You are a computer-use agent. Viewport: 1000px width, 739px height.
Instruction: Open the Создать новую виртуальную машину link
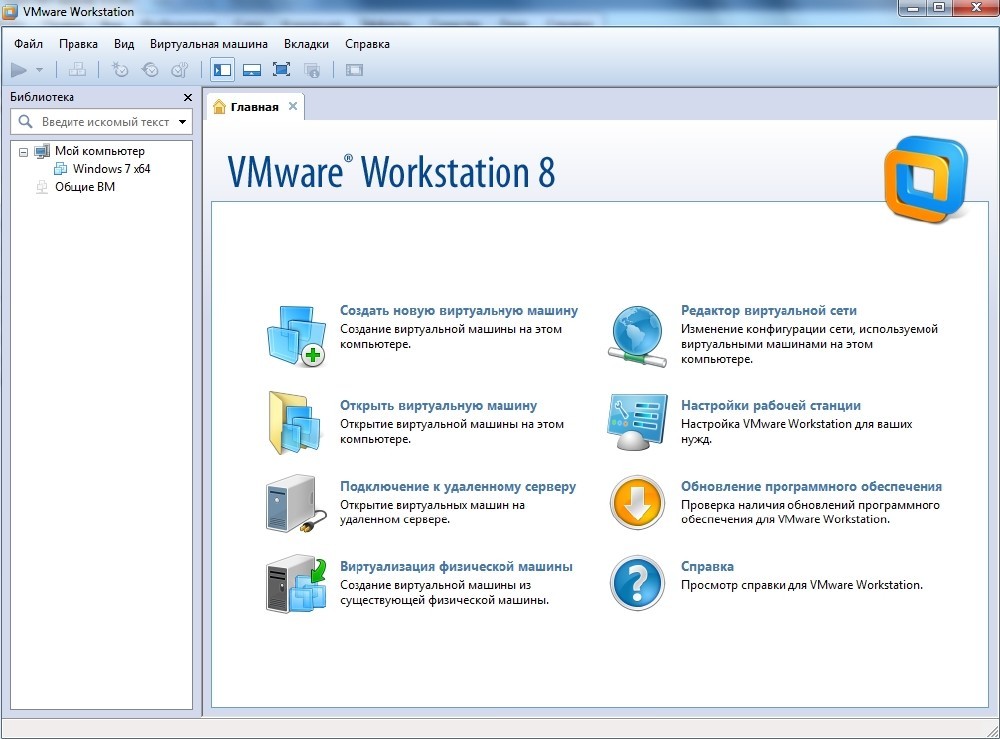[x=459, y=311]
